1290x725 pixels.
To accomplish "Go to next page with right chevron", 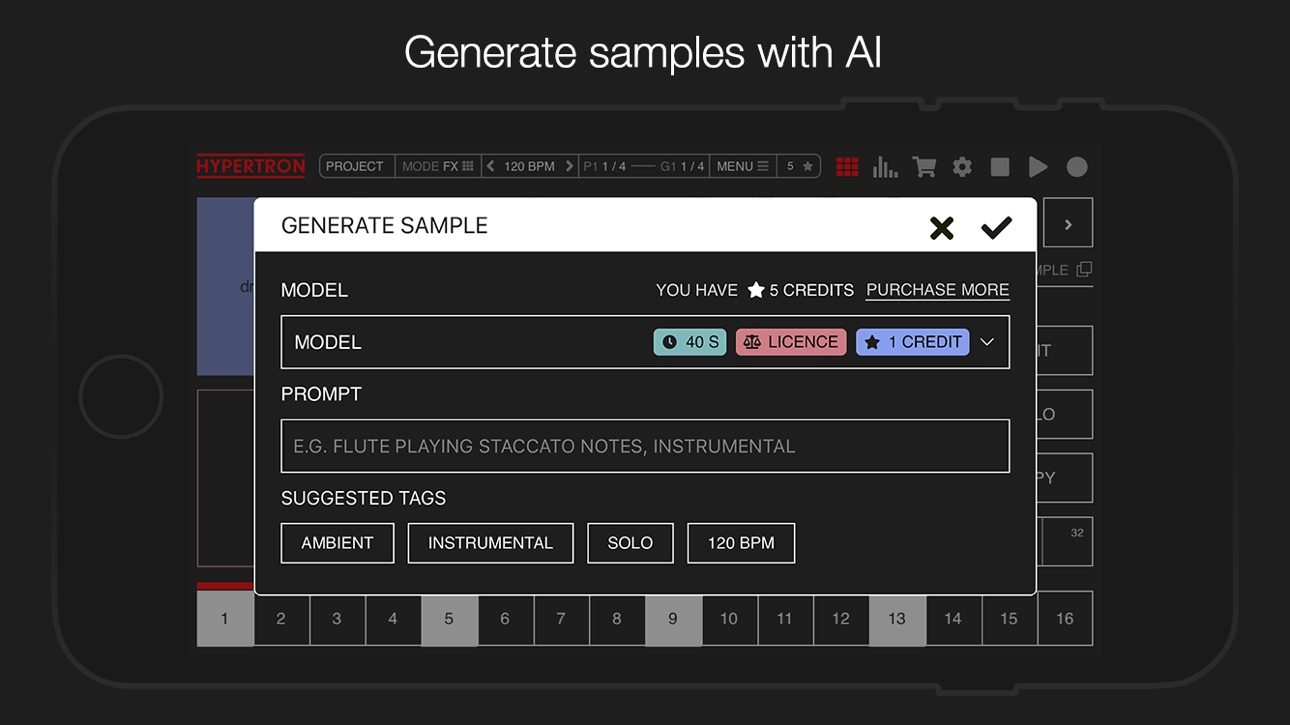I will point(1068,223).
